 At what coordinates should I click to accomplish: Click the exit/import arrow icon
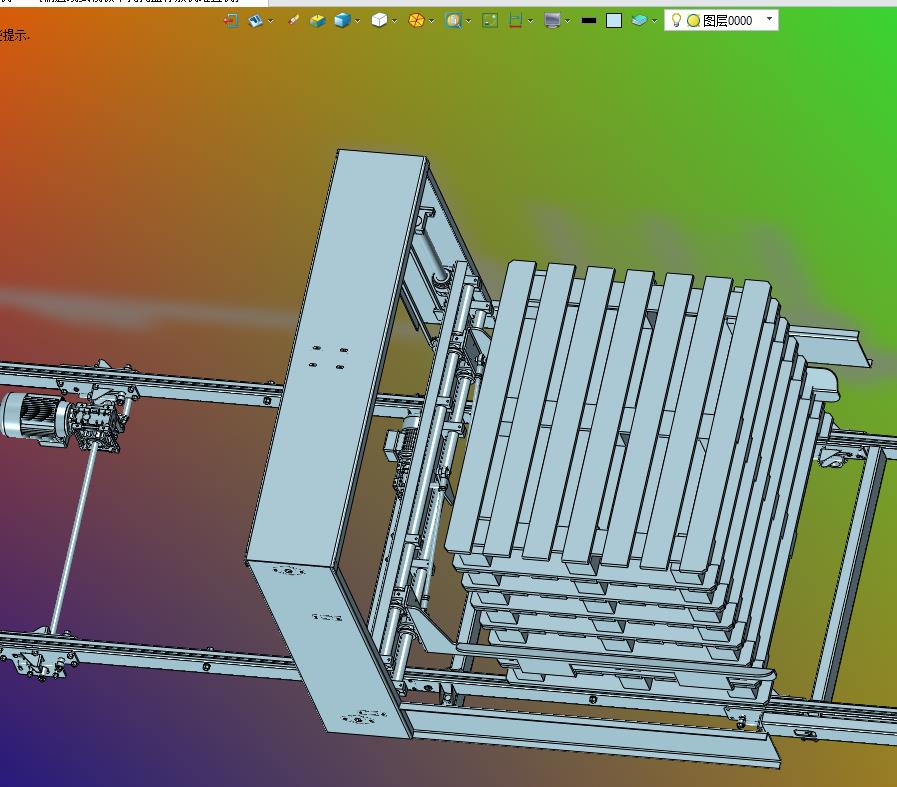[x=231, y=21]
